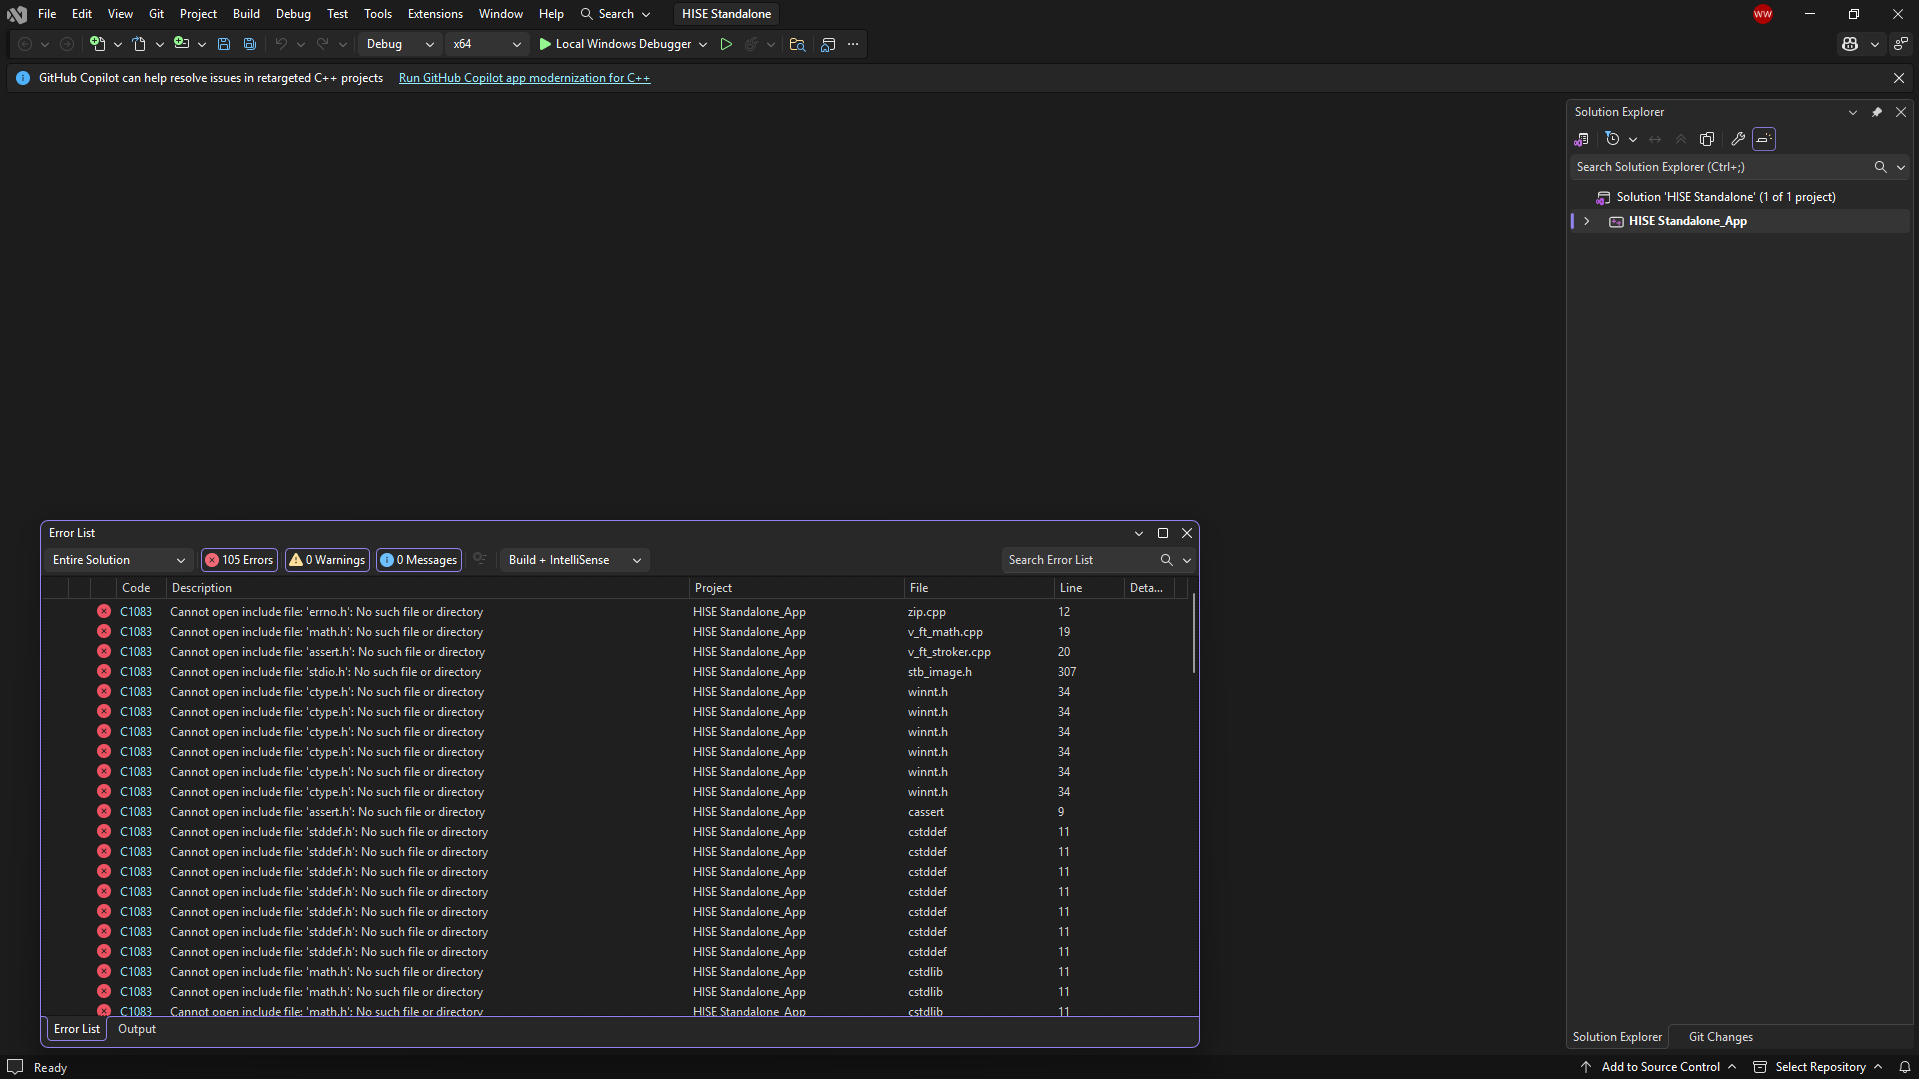Click the Save All toolbar icon
The height and width of the screenshot is (1079, 1919).
tap(250, 44)
